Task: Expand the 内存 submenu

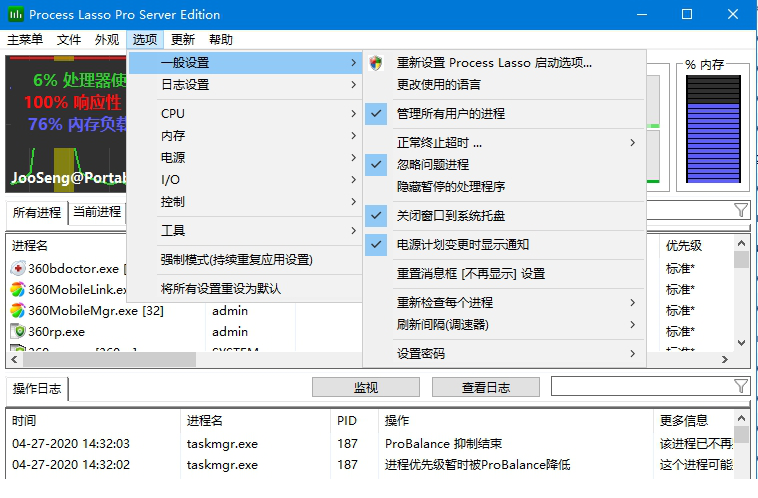Action: [246, 135]
